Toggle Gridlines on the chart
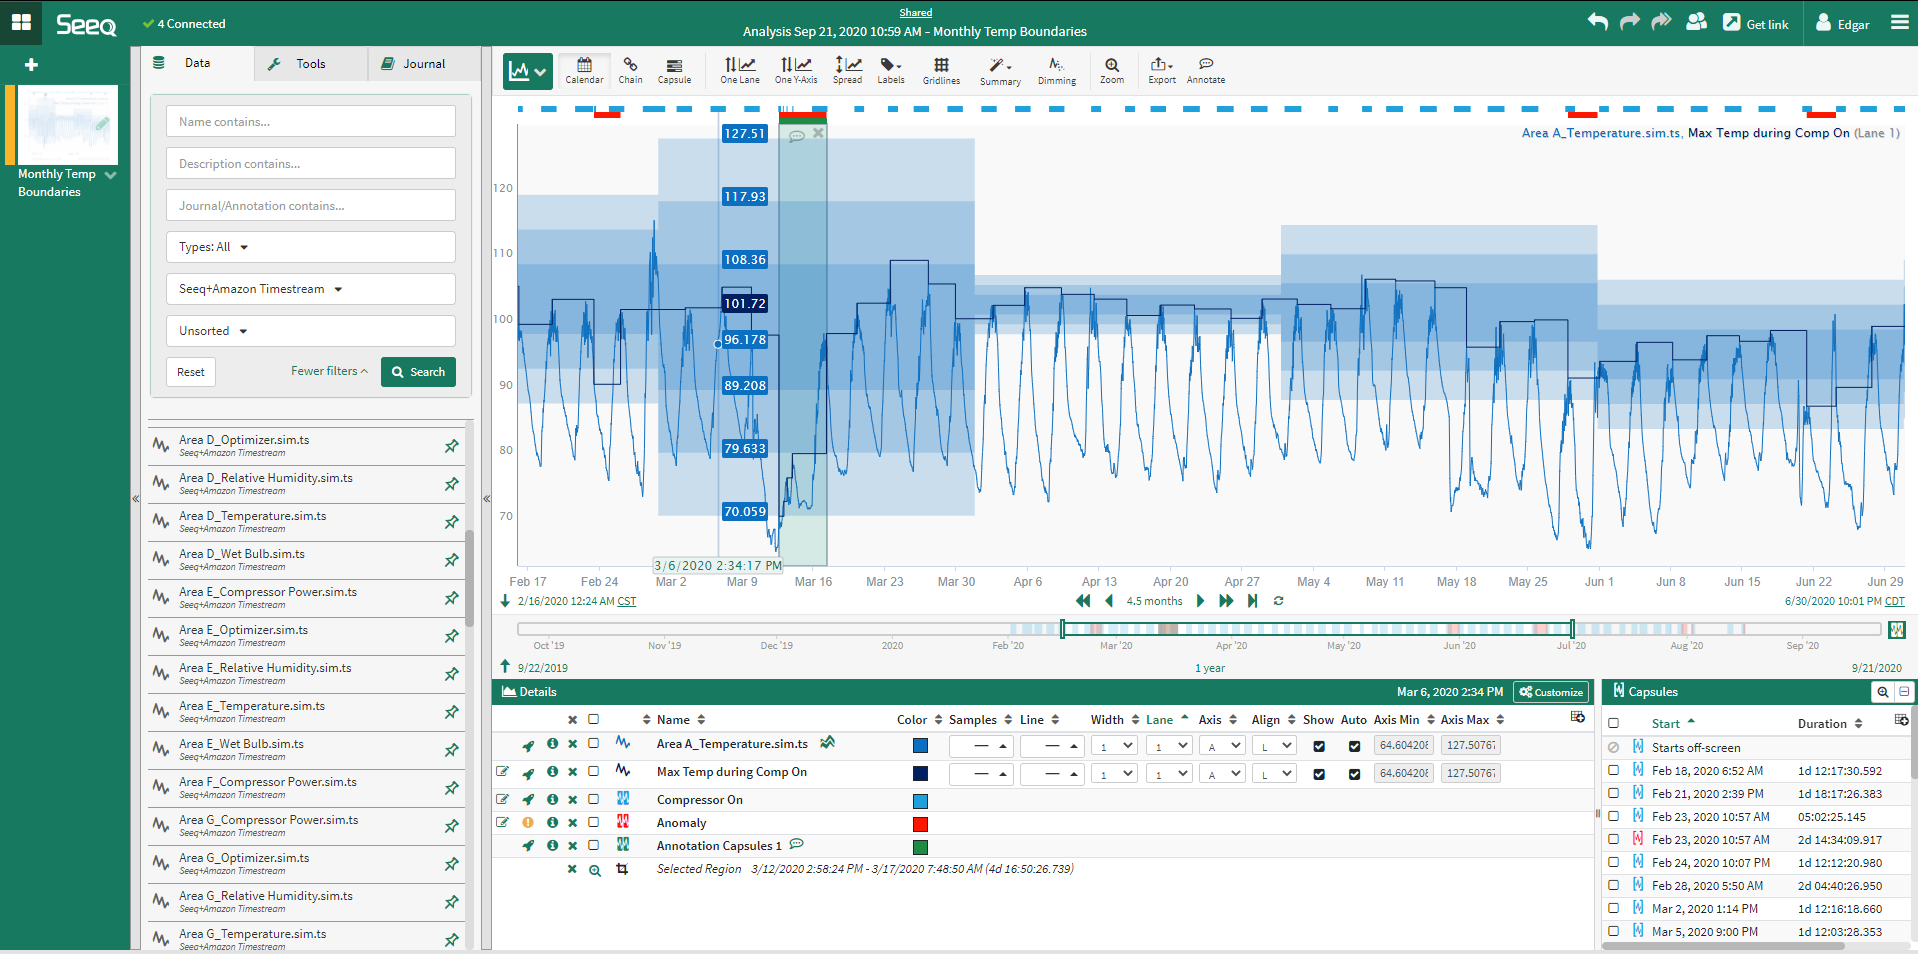Viewport: 1918px width, 954px height. 940,70
